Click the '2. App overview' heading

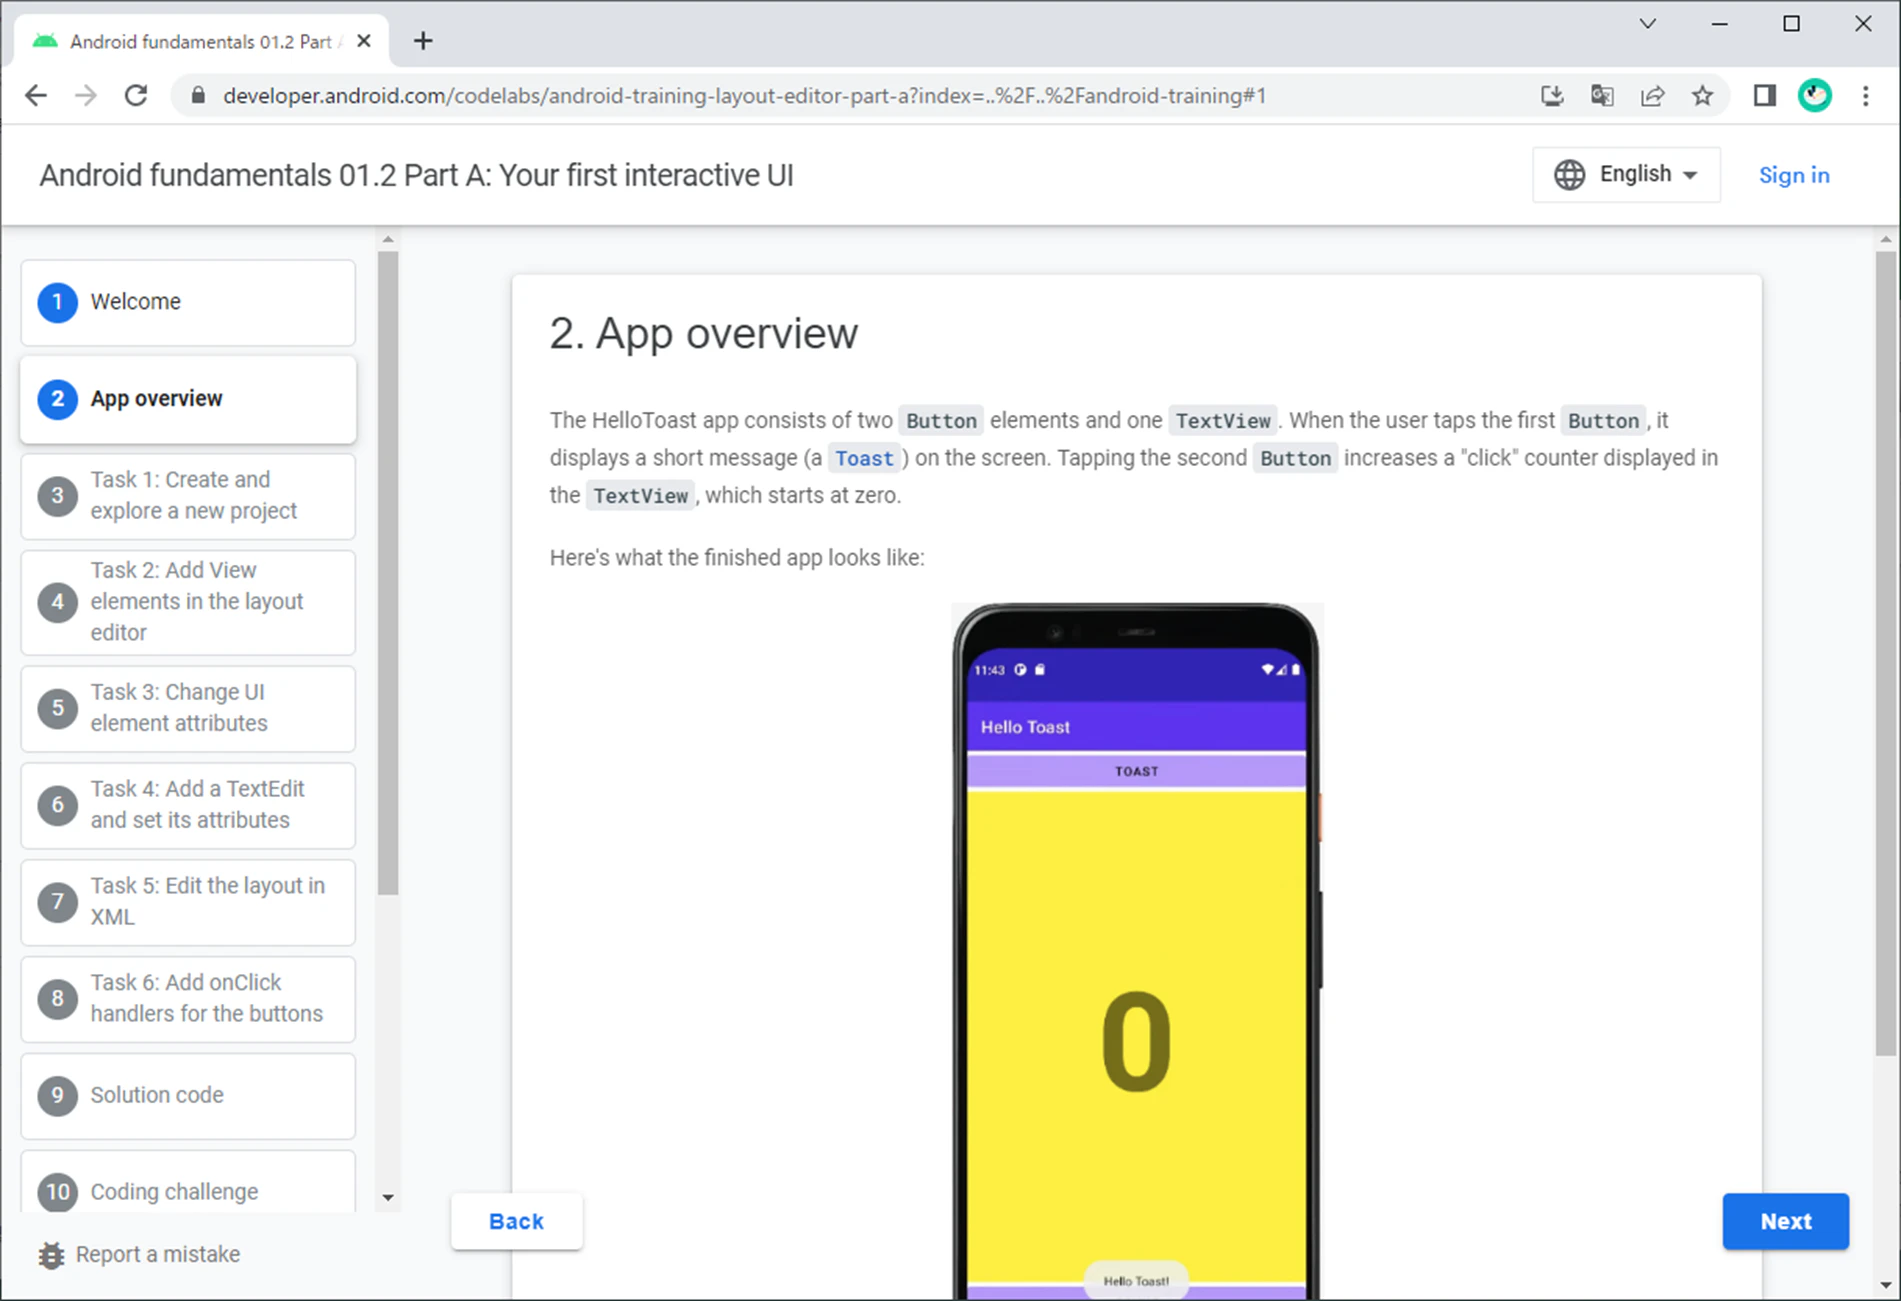pyautogui.click(x=704, y=333)
